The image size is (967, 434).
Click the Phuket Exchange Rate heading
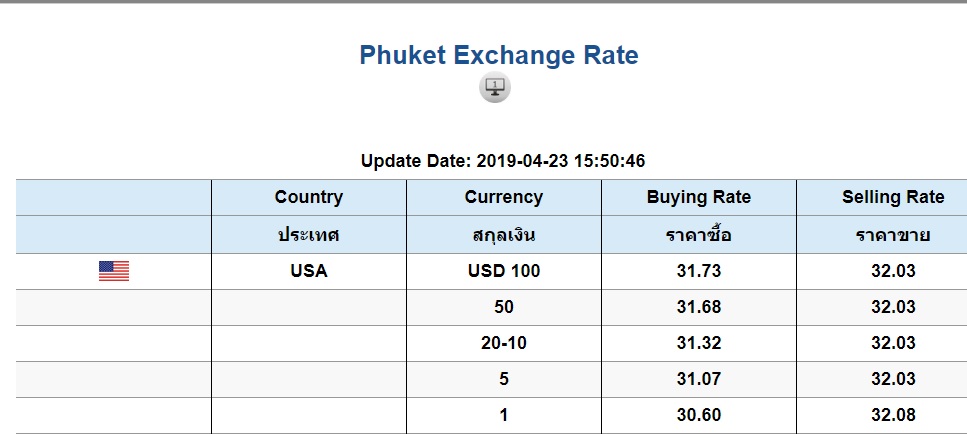click(498, 55)
